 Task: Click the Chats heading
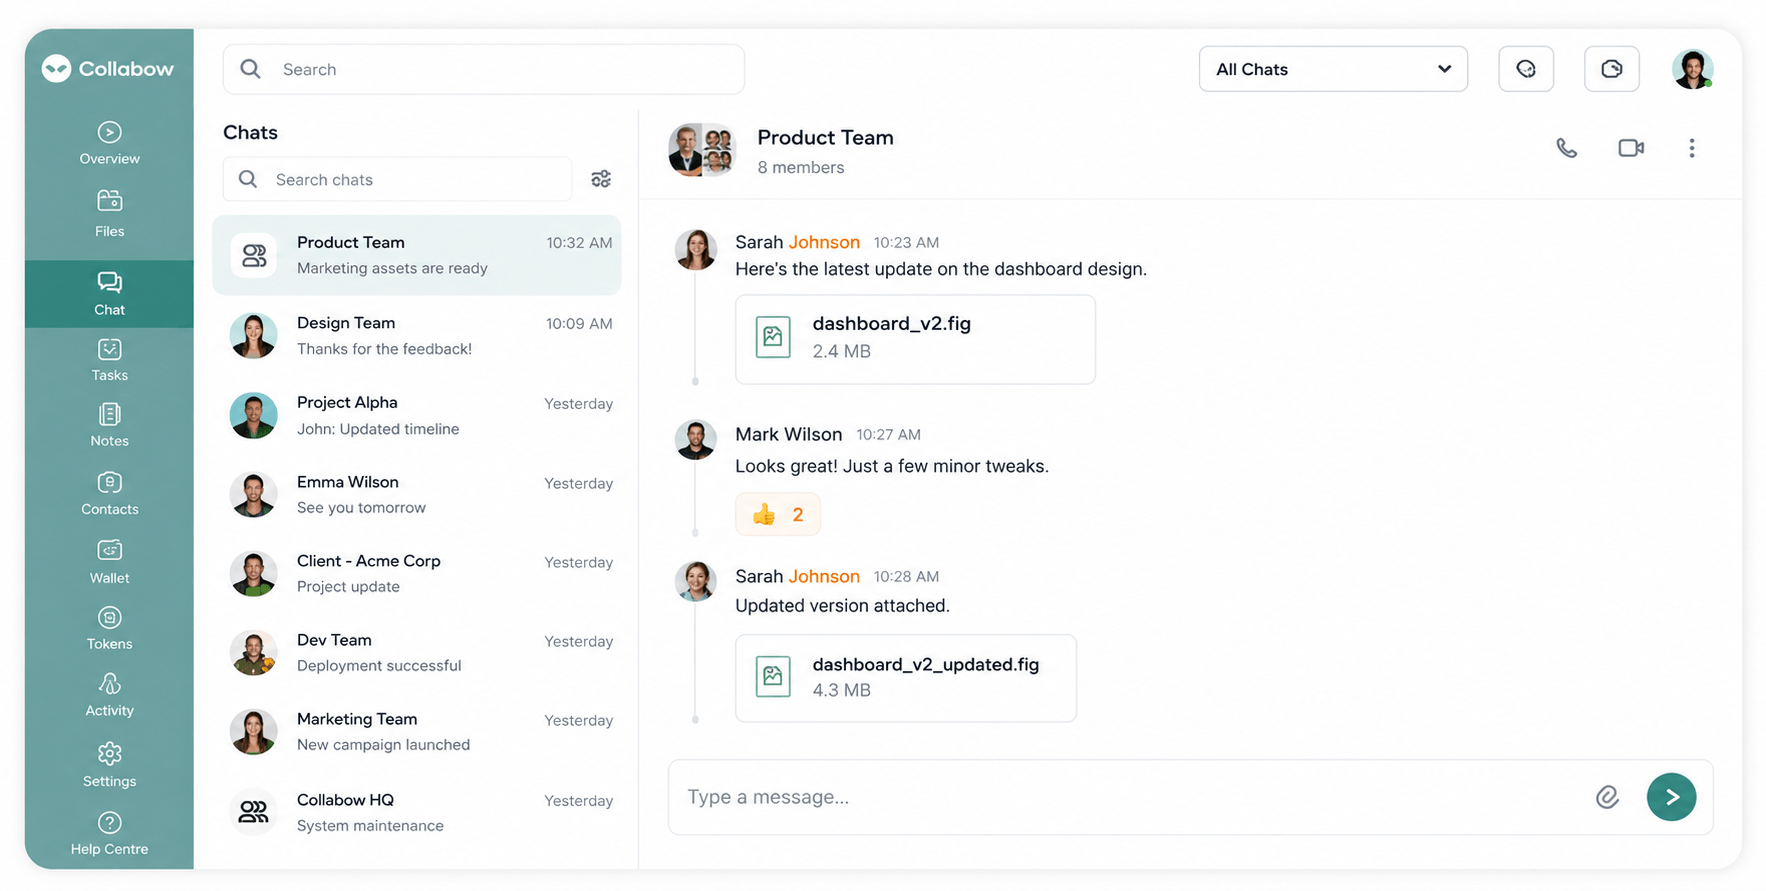point(250,132)
